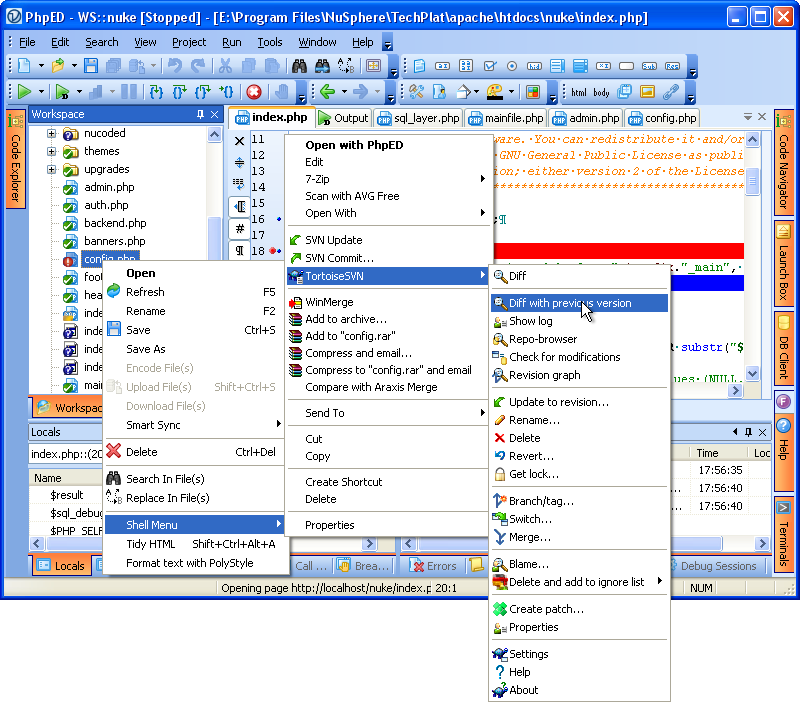Image resolution: width=800 pixels, height=707 pixels.
Task: Select Search In File(s) entry
Action: (x=194, y=479)
